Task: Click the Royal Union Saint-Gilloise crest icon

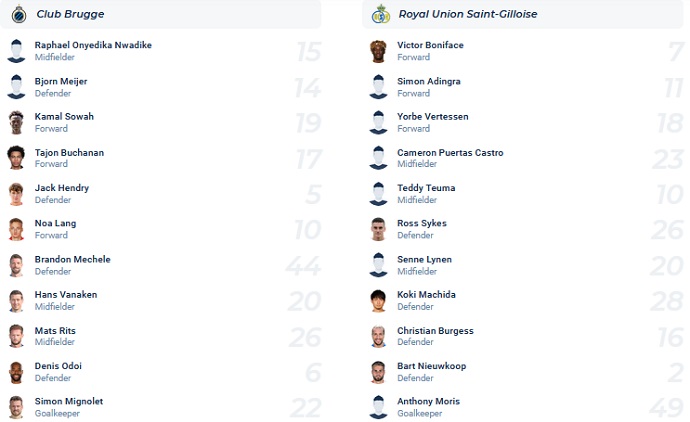Action: (x=379, y=14)
